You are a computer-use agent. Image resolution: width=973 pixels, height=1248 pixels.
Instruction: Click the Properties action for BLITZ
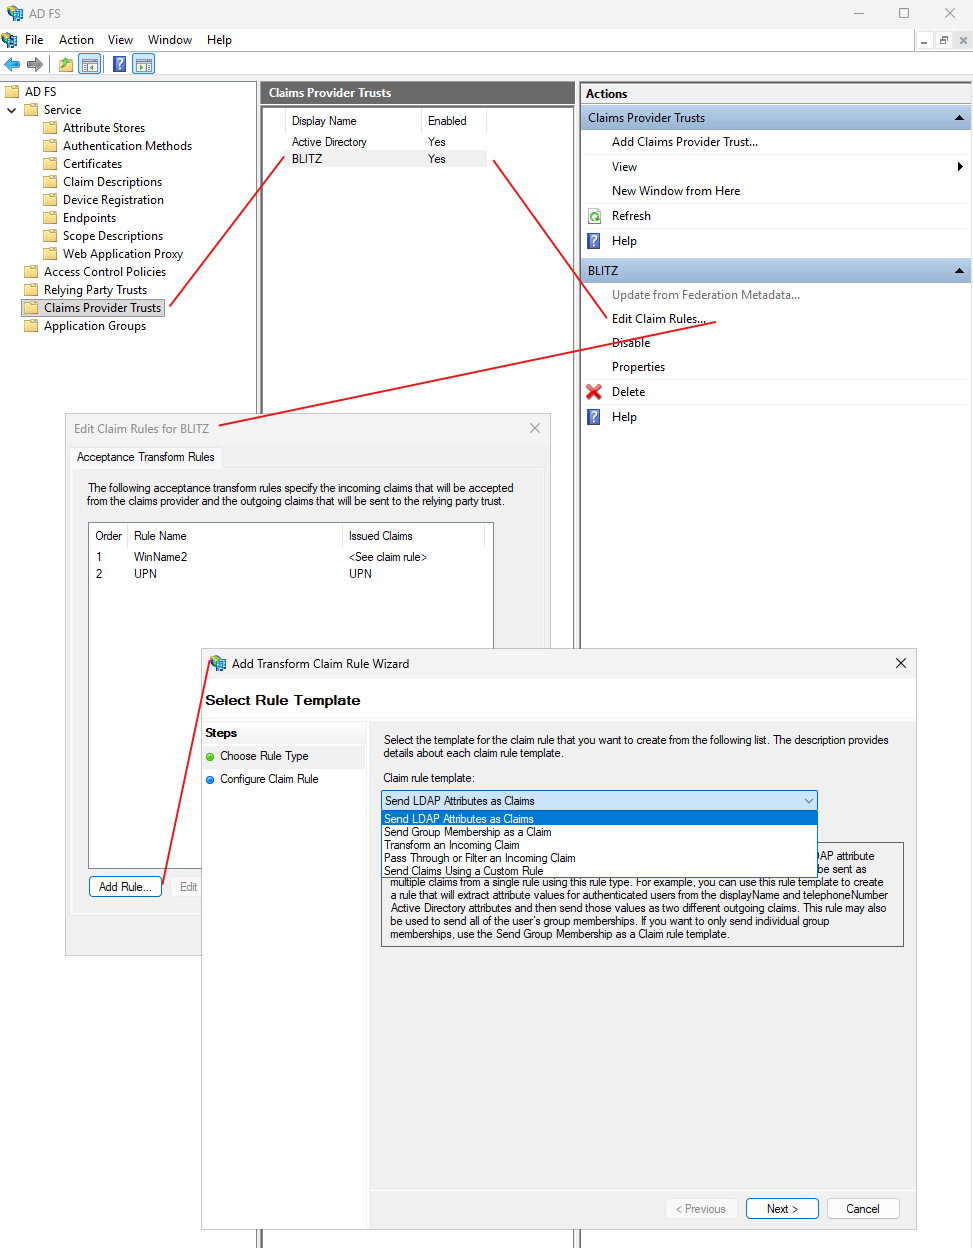638,367
